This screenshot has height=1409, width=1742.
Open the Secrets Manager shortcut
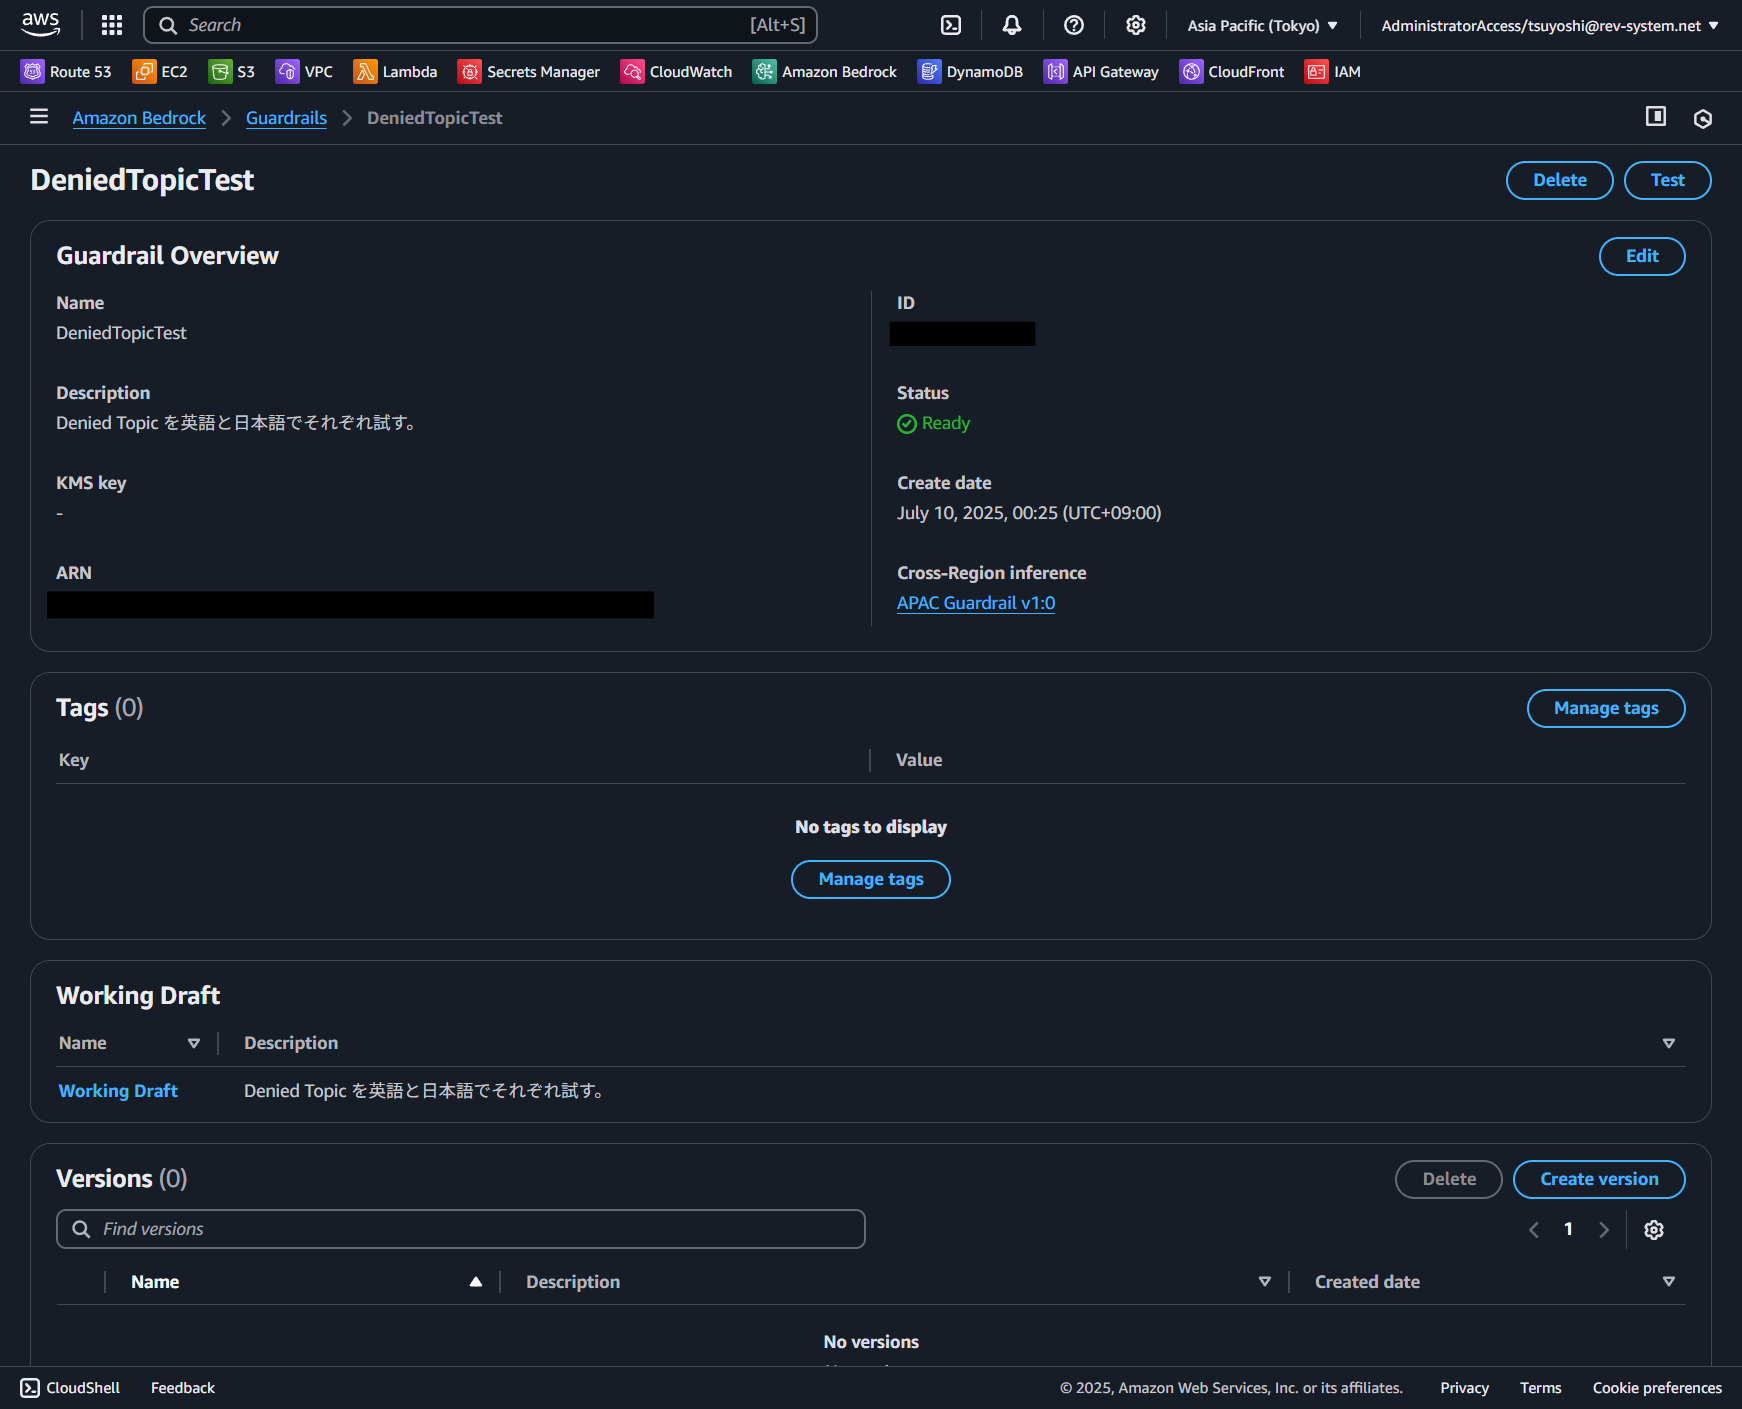pyautogui.click(x=528, y=71)
